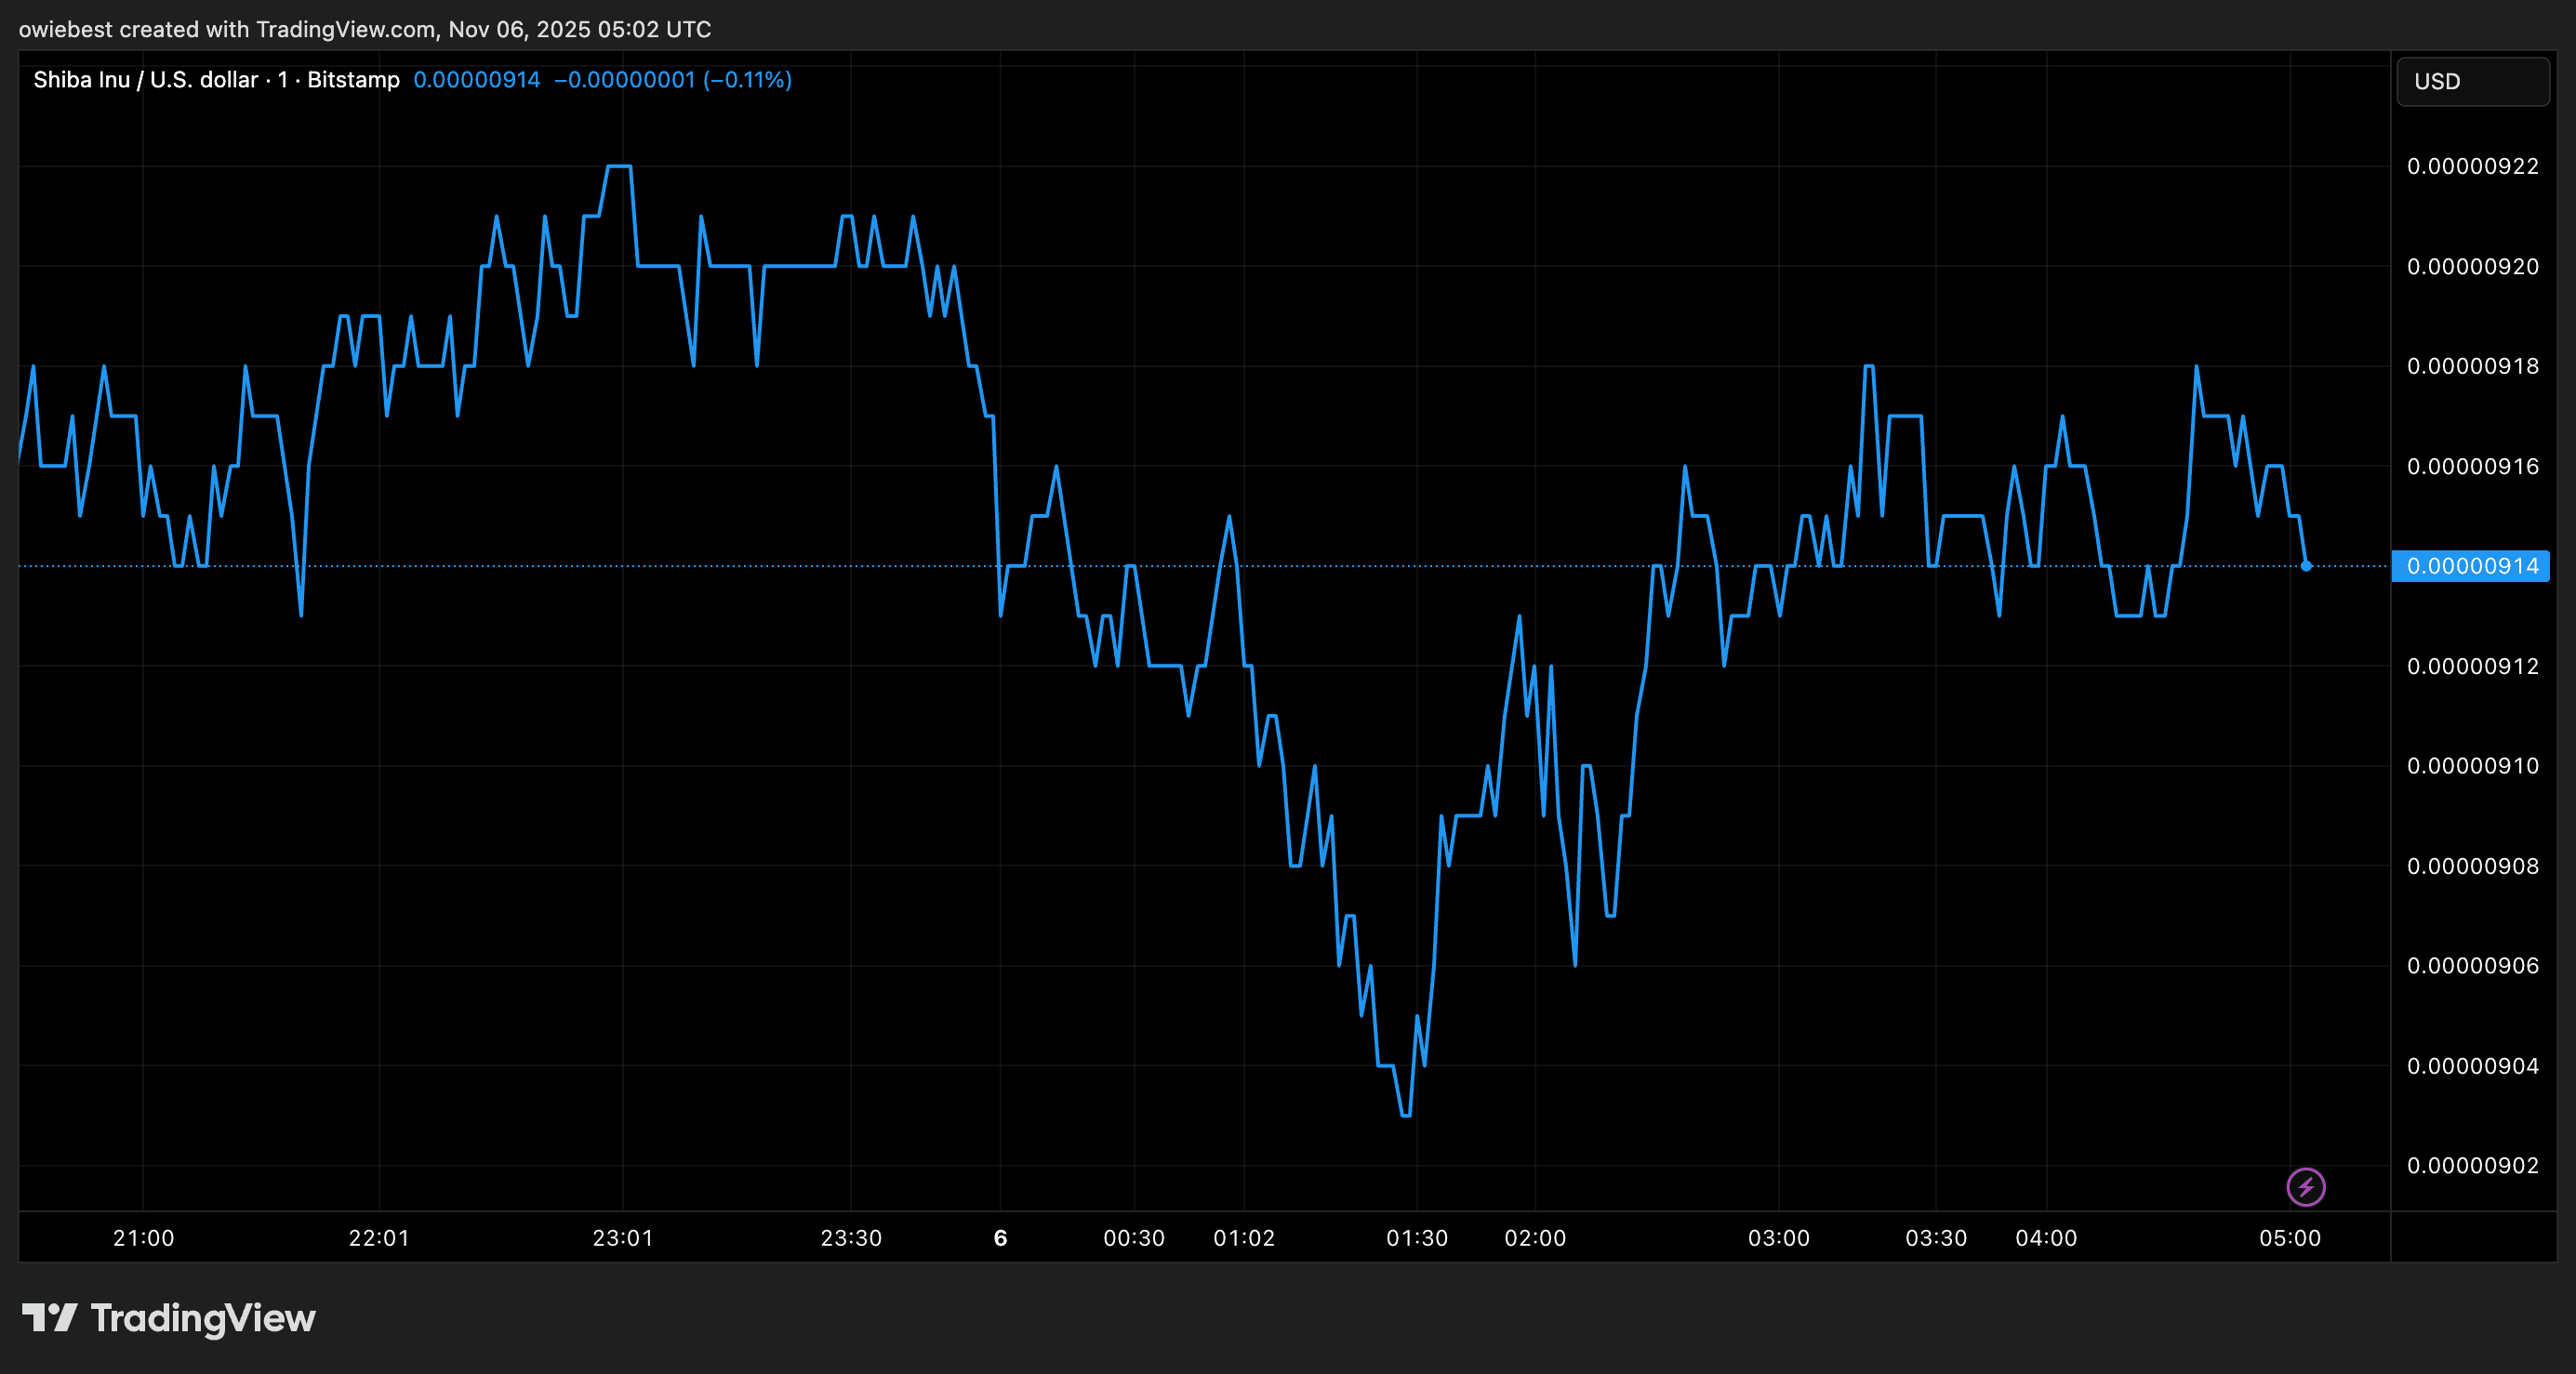Click the −0.00000001 (−0.11%) change text
The height and width of the screenshot is (1374, 2576).
pos(672,80)
